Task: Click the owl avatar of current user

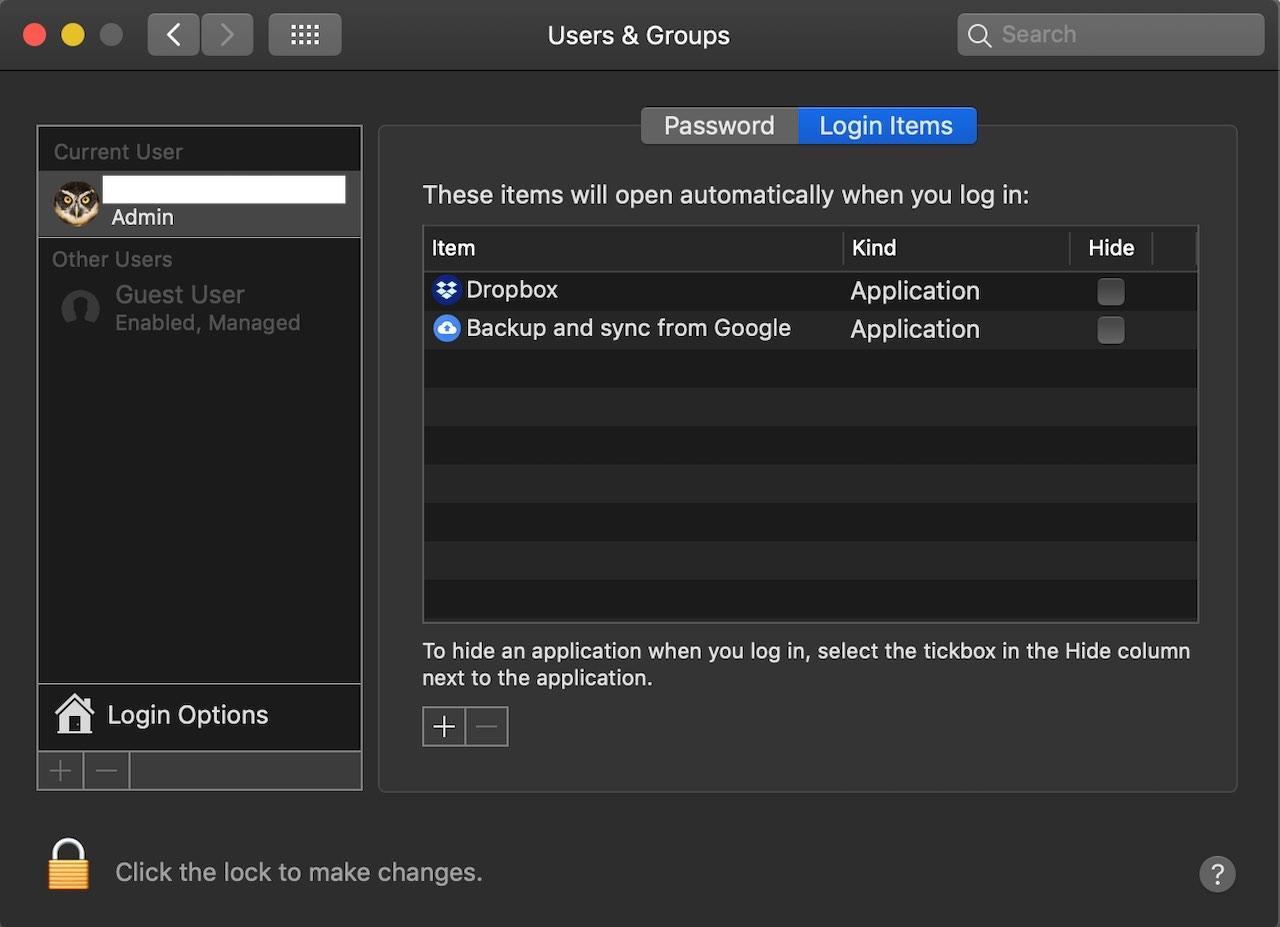Action: coord(76,203)
